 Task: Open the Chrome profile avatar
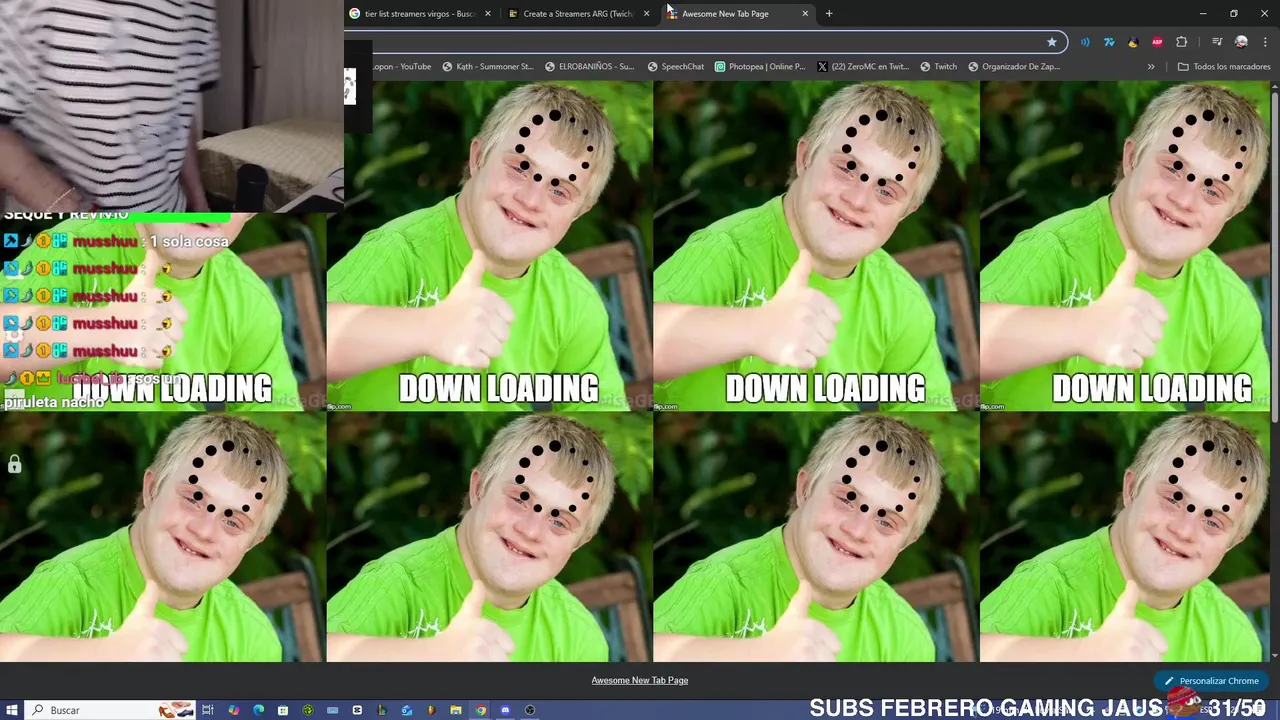(1241, 42)
